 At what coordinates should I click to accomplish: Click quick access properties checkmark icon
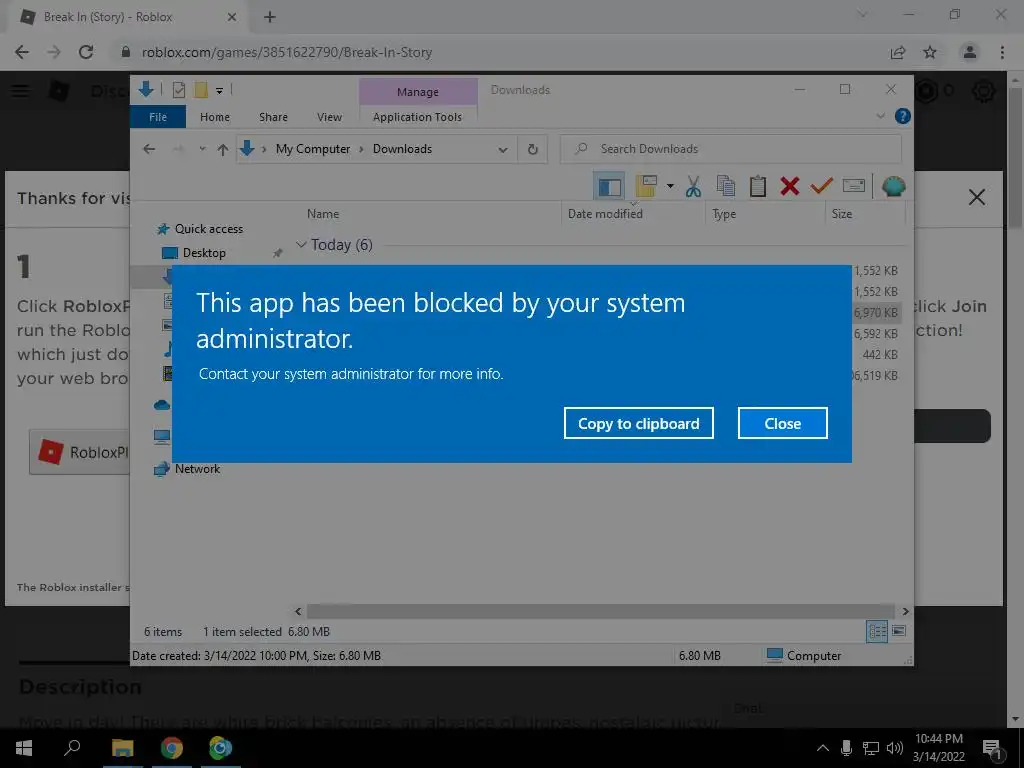pos(178,90)
